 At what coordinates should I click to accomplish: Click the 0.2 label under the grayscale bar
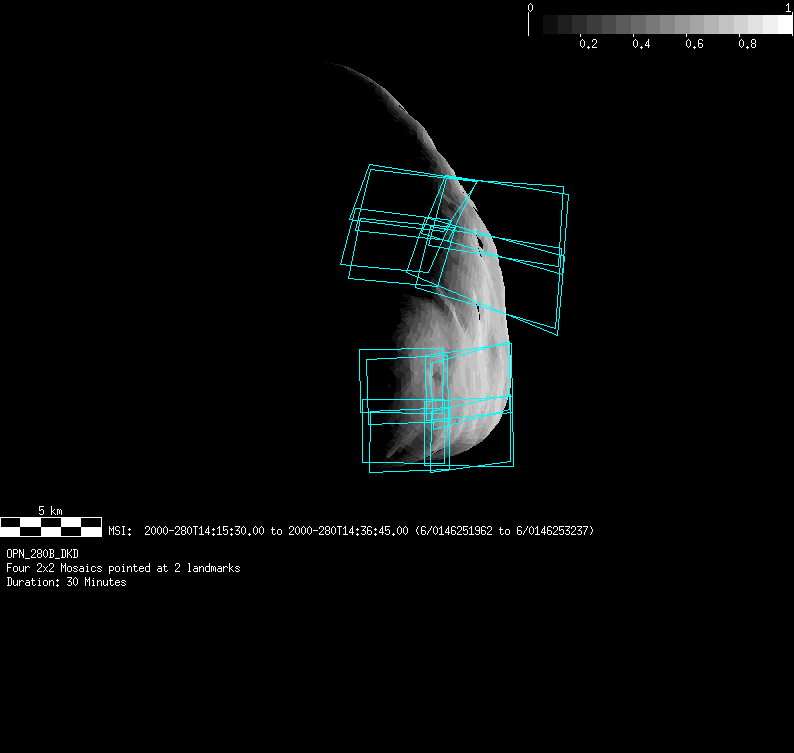click(588, 45)
